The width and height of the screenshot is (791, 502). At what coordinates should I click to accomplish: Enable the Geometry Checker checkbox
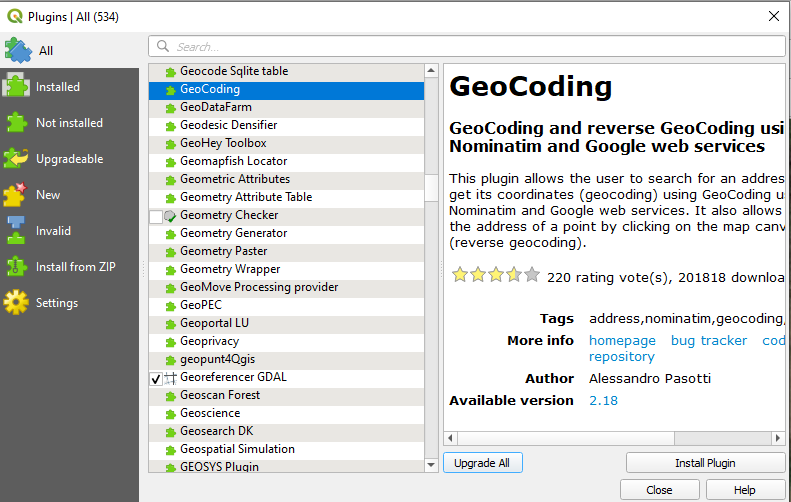(x=156, y=216)
